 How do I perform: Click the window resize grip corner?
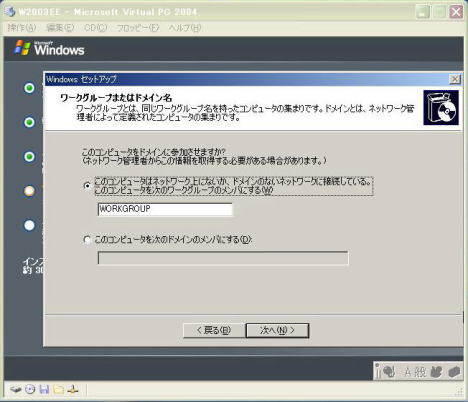click(459, 392)
